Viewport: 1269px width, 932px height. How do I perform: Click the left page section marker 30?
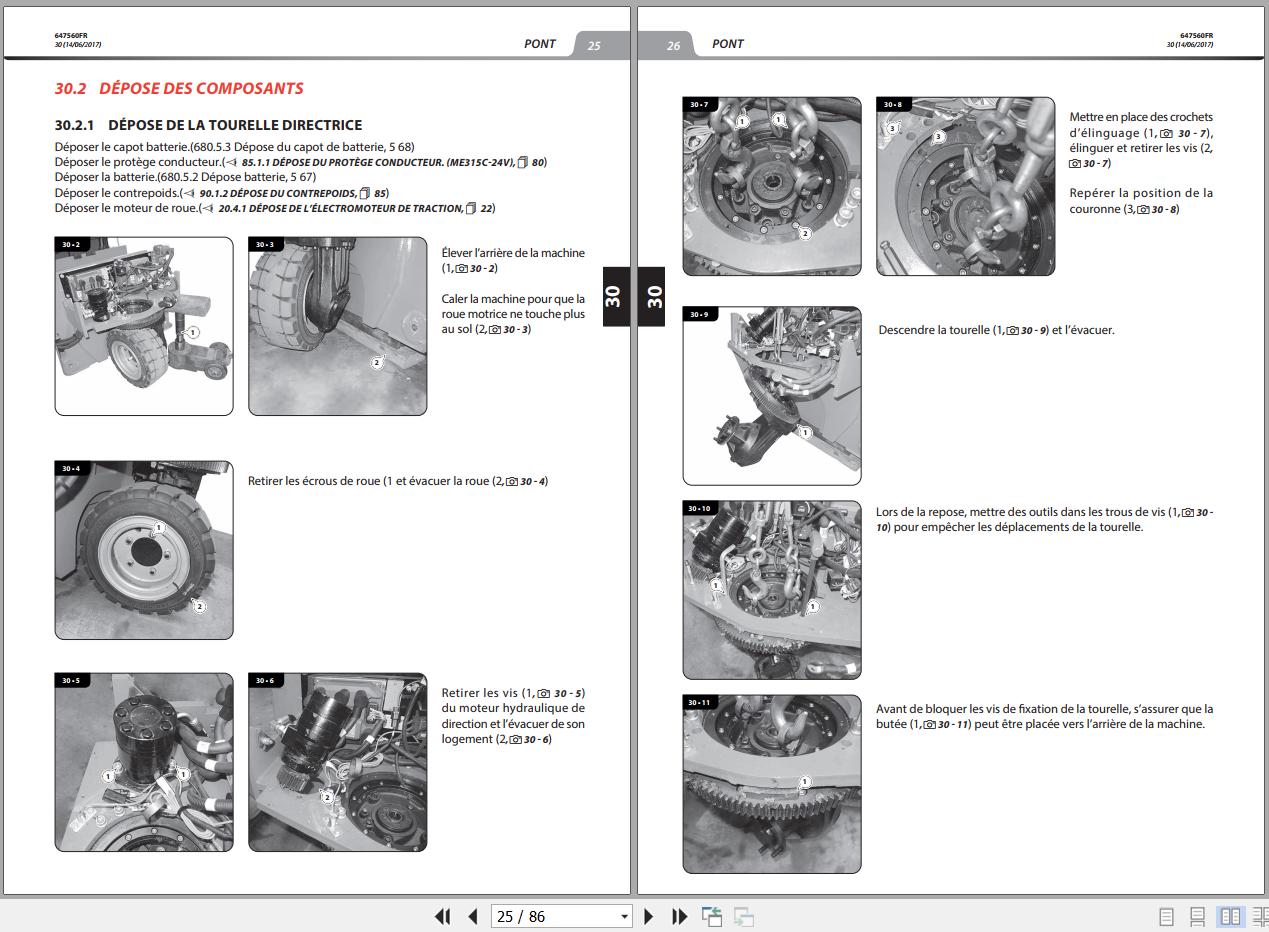[614, 297]
